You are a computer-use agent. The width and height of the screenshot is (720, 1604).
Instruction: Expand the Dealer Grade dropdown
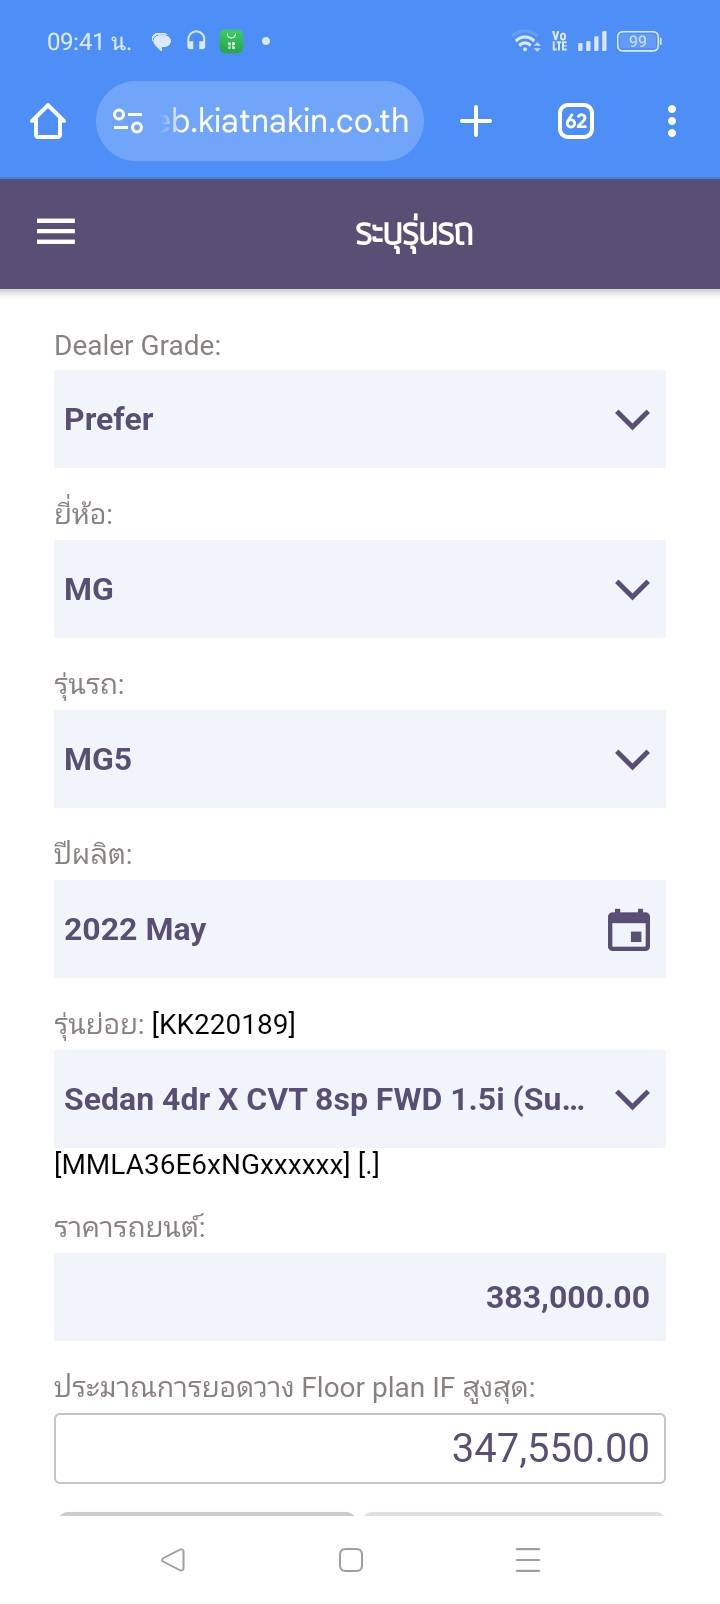pyautogui.click(x=360, y=419)
